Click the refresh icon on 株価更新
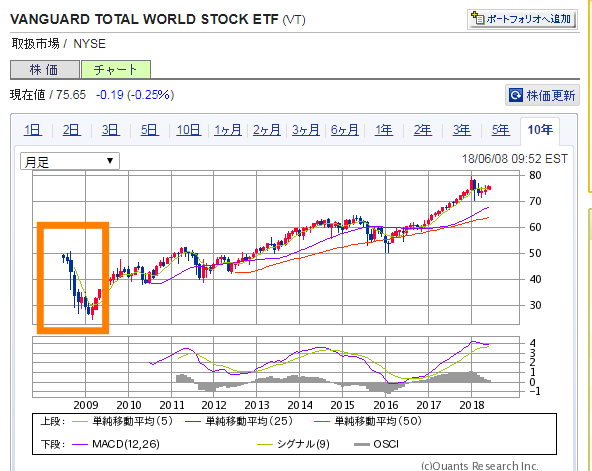The width and height of the screenshot is (592, 471). pyautogui.click(x=516, y=95)
